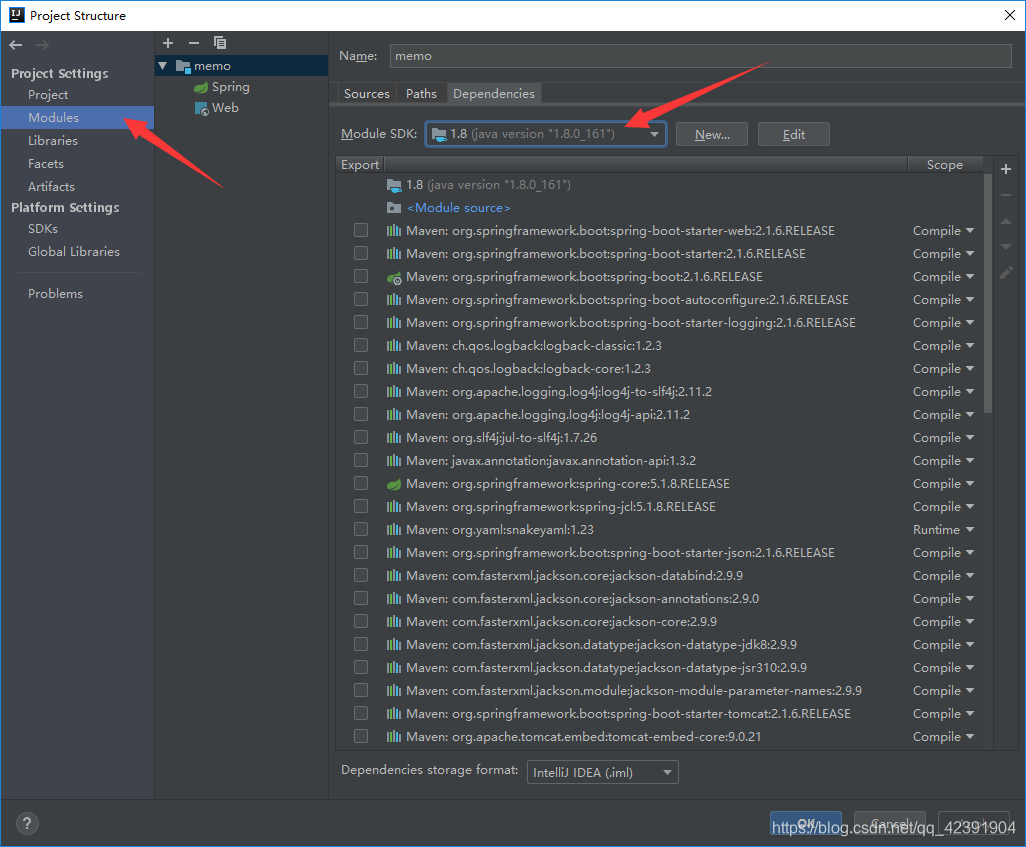Toggle export for jackson-core:2.9.9
The image size is (1026, 847).
click(361, 621)
